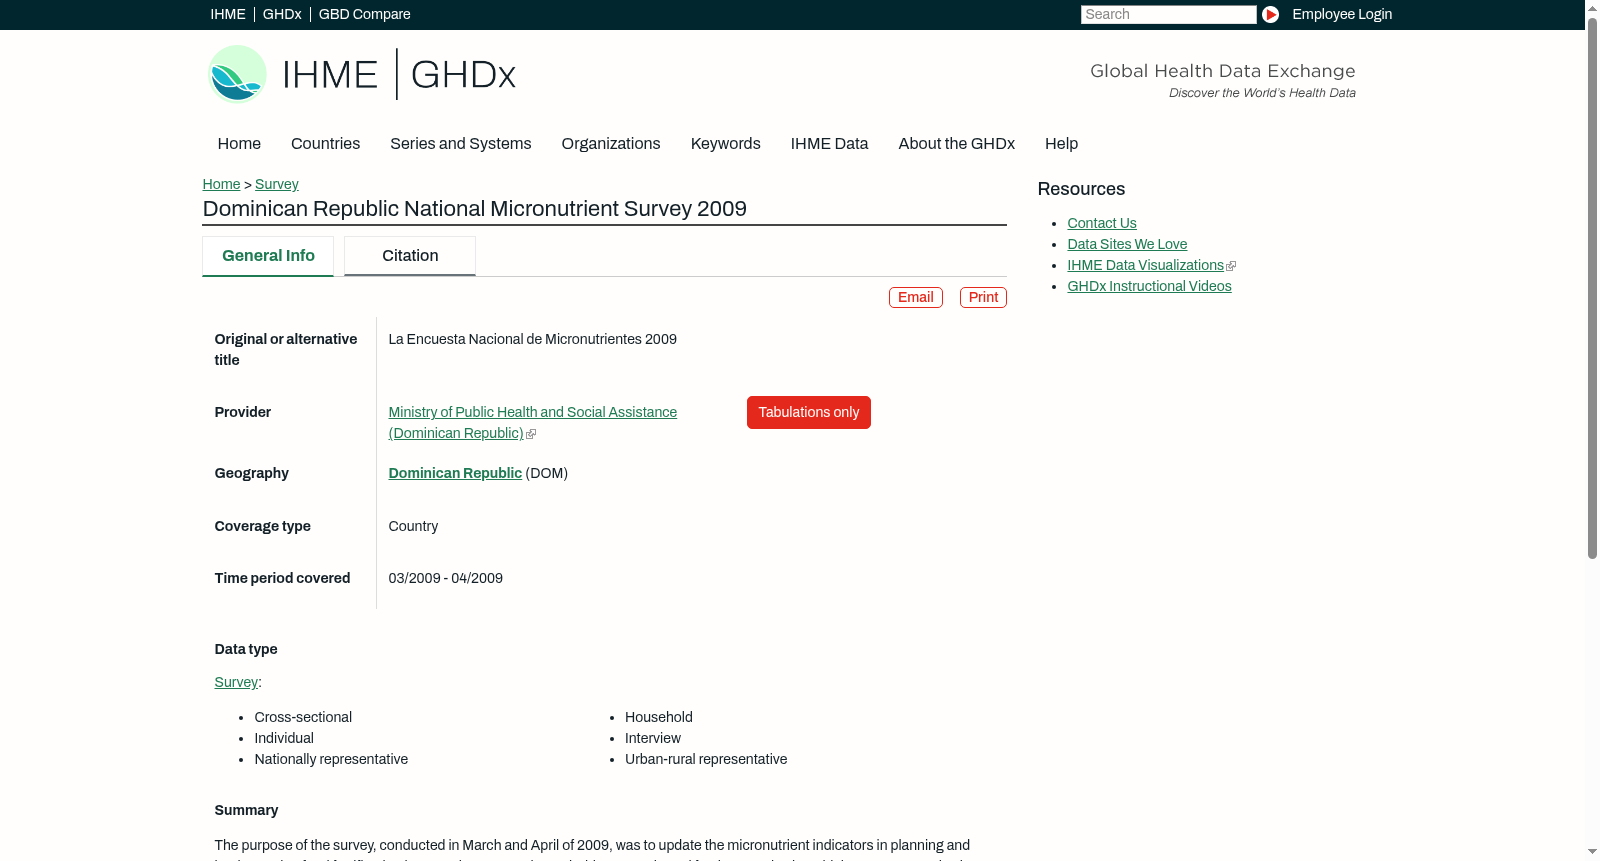Viewport: 1600px width, 861px height.
Task: Click the Email button
Action: point(916,297)
